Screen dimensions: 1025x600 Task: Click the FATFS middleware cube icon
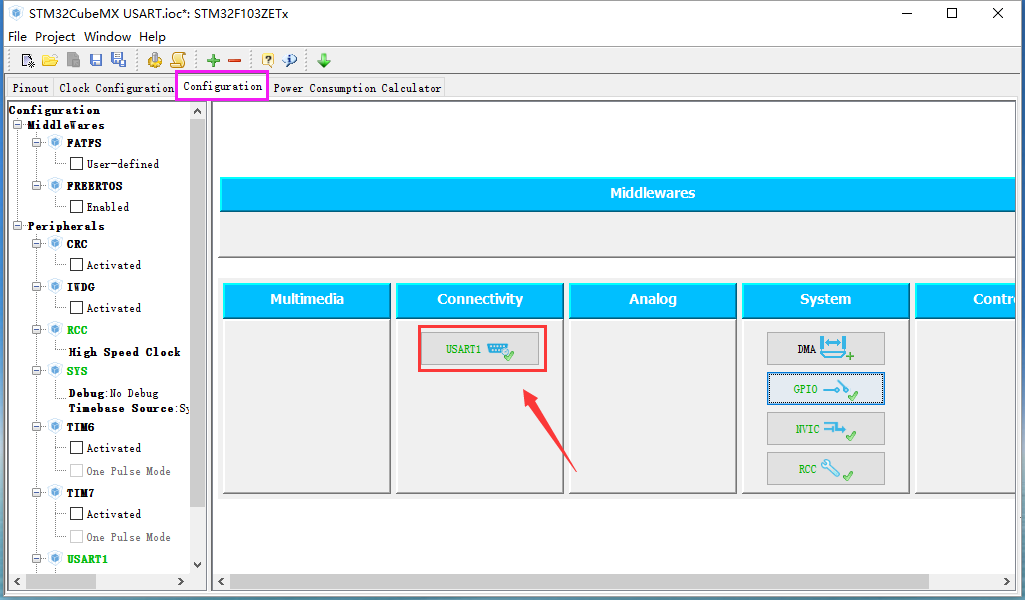click(56, 142)
